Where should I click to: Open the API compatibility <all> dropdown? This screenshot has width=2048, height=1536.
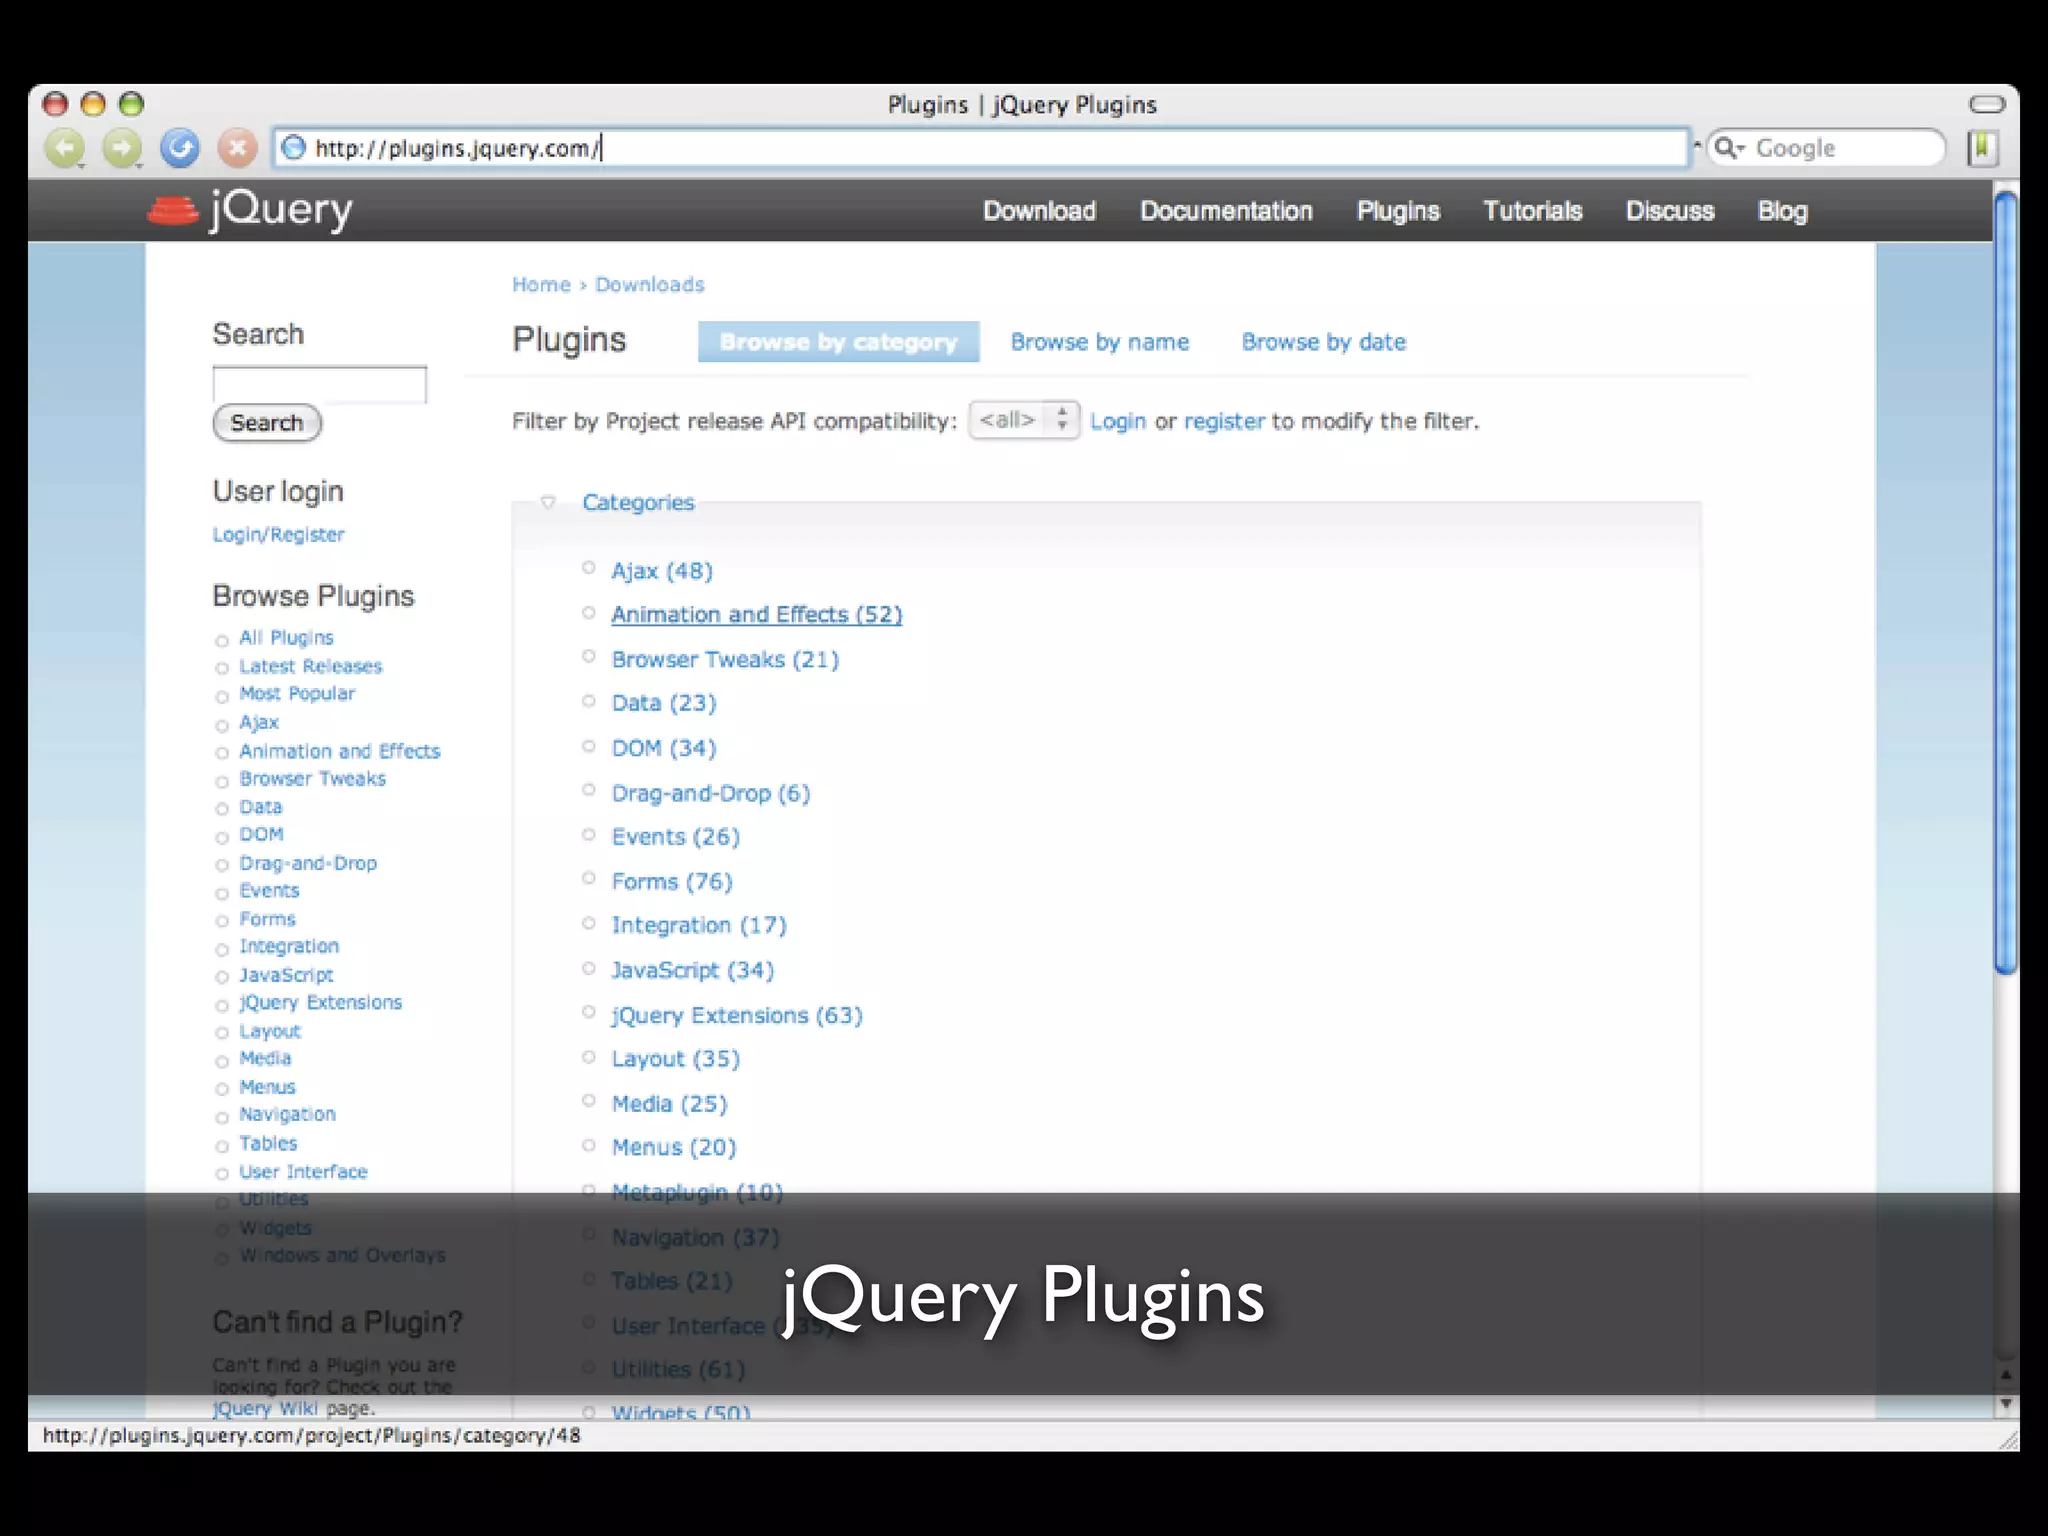[x=1024, y=420]
